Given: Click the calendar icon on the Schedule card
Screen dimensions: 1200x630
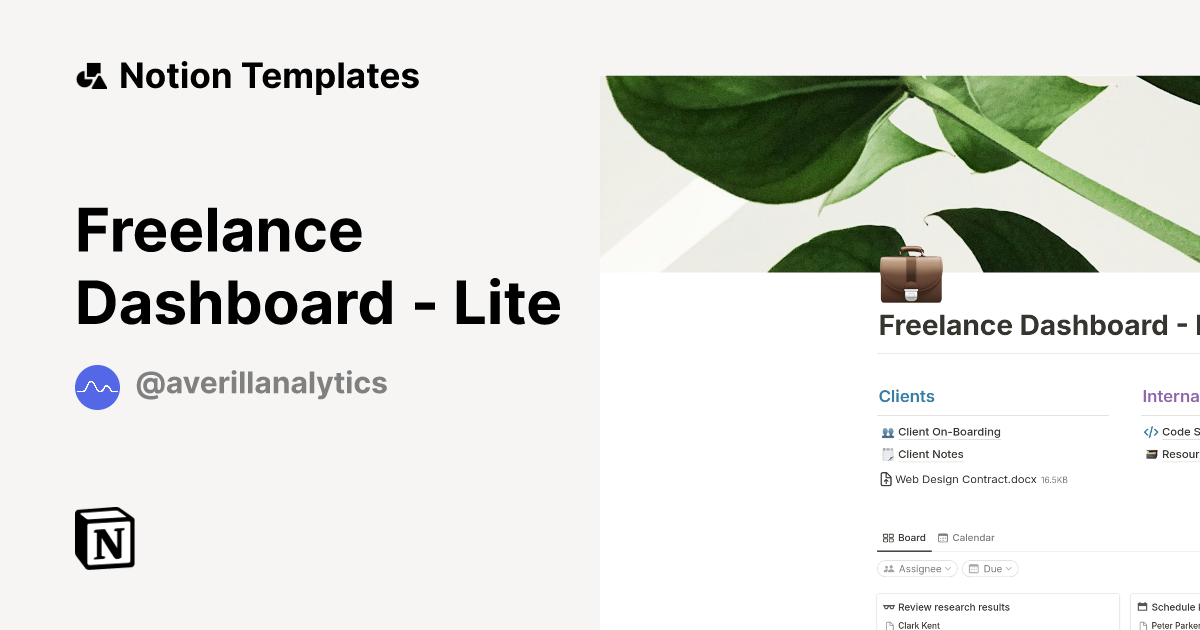Looking at the screenshot, I should 1141,607.
